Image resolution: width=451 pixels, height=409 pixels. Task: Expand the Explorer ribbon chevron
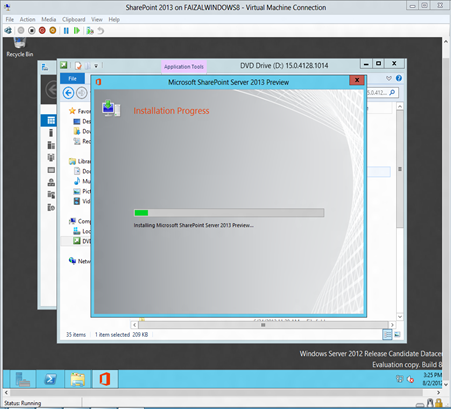click(x=389, y=78)
